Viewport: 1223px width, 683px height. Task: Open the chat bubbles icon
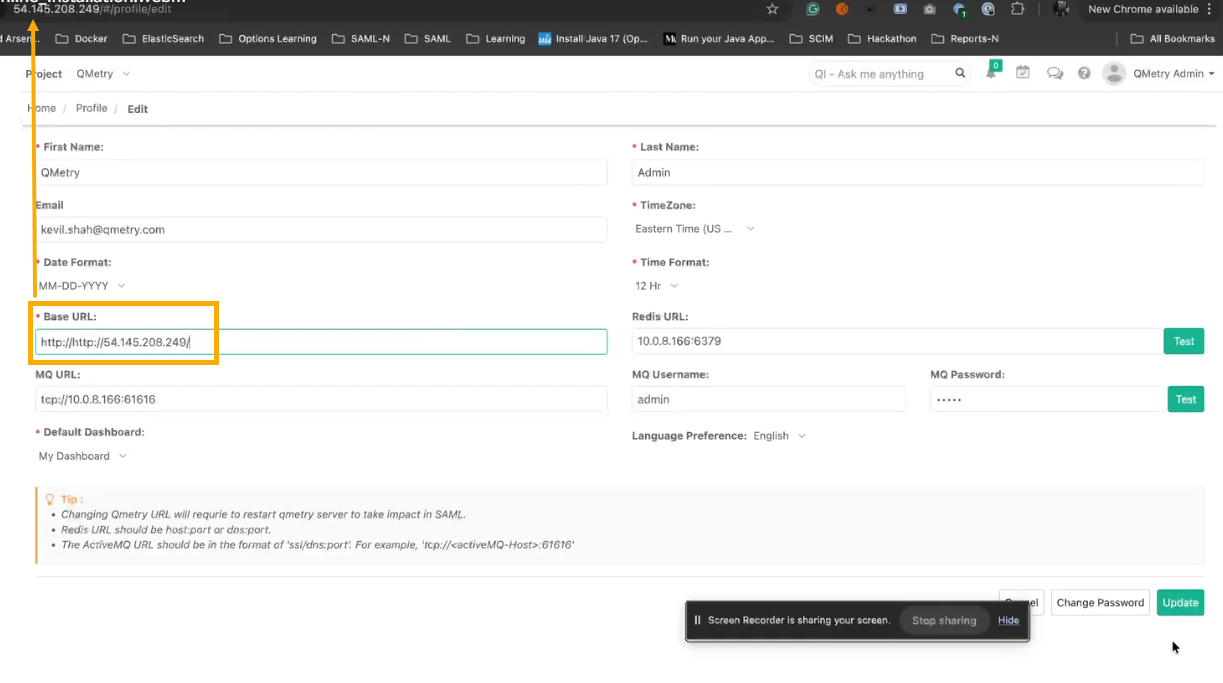pyautogui.click(x=1054, y=73)
